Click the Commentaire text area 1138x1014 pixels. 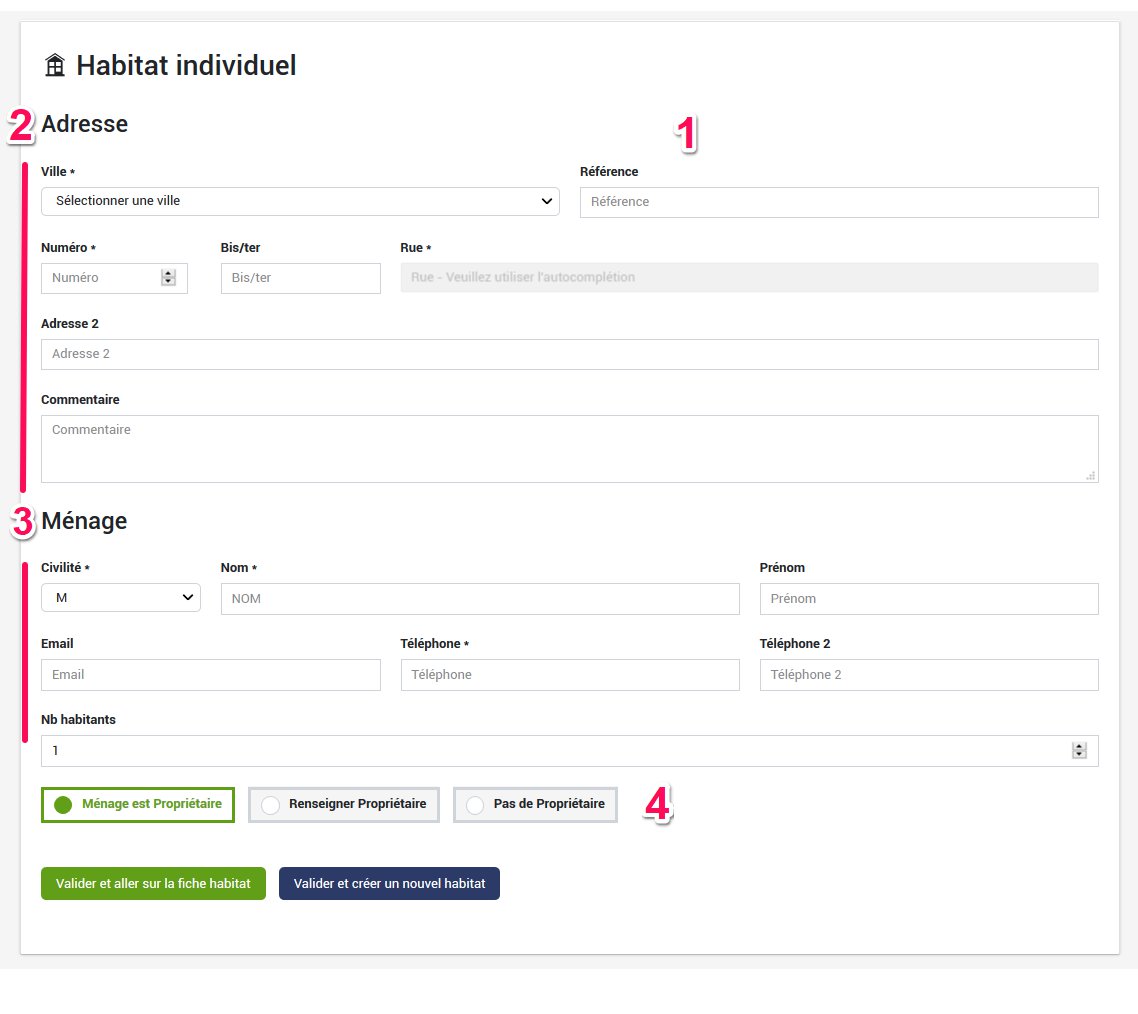tap(569, 445)
